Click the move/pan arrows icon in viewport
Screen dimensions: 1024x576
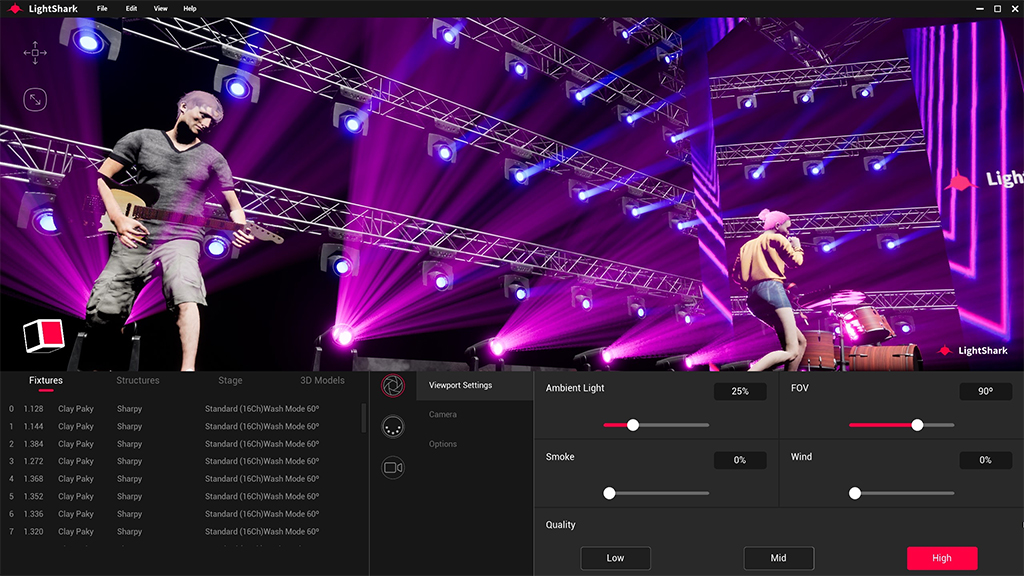tap(35, 53)
